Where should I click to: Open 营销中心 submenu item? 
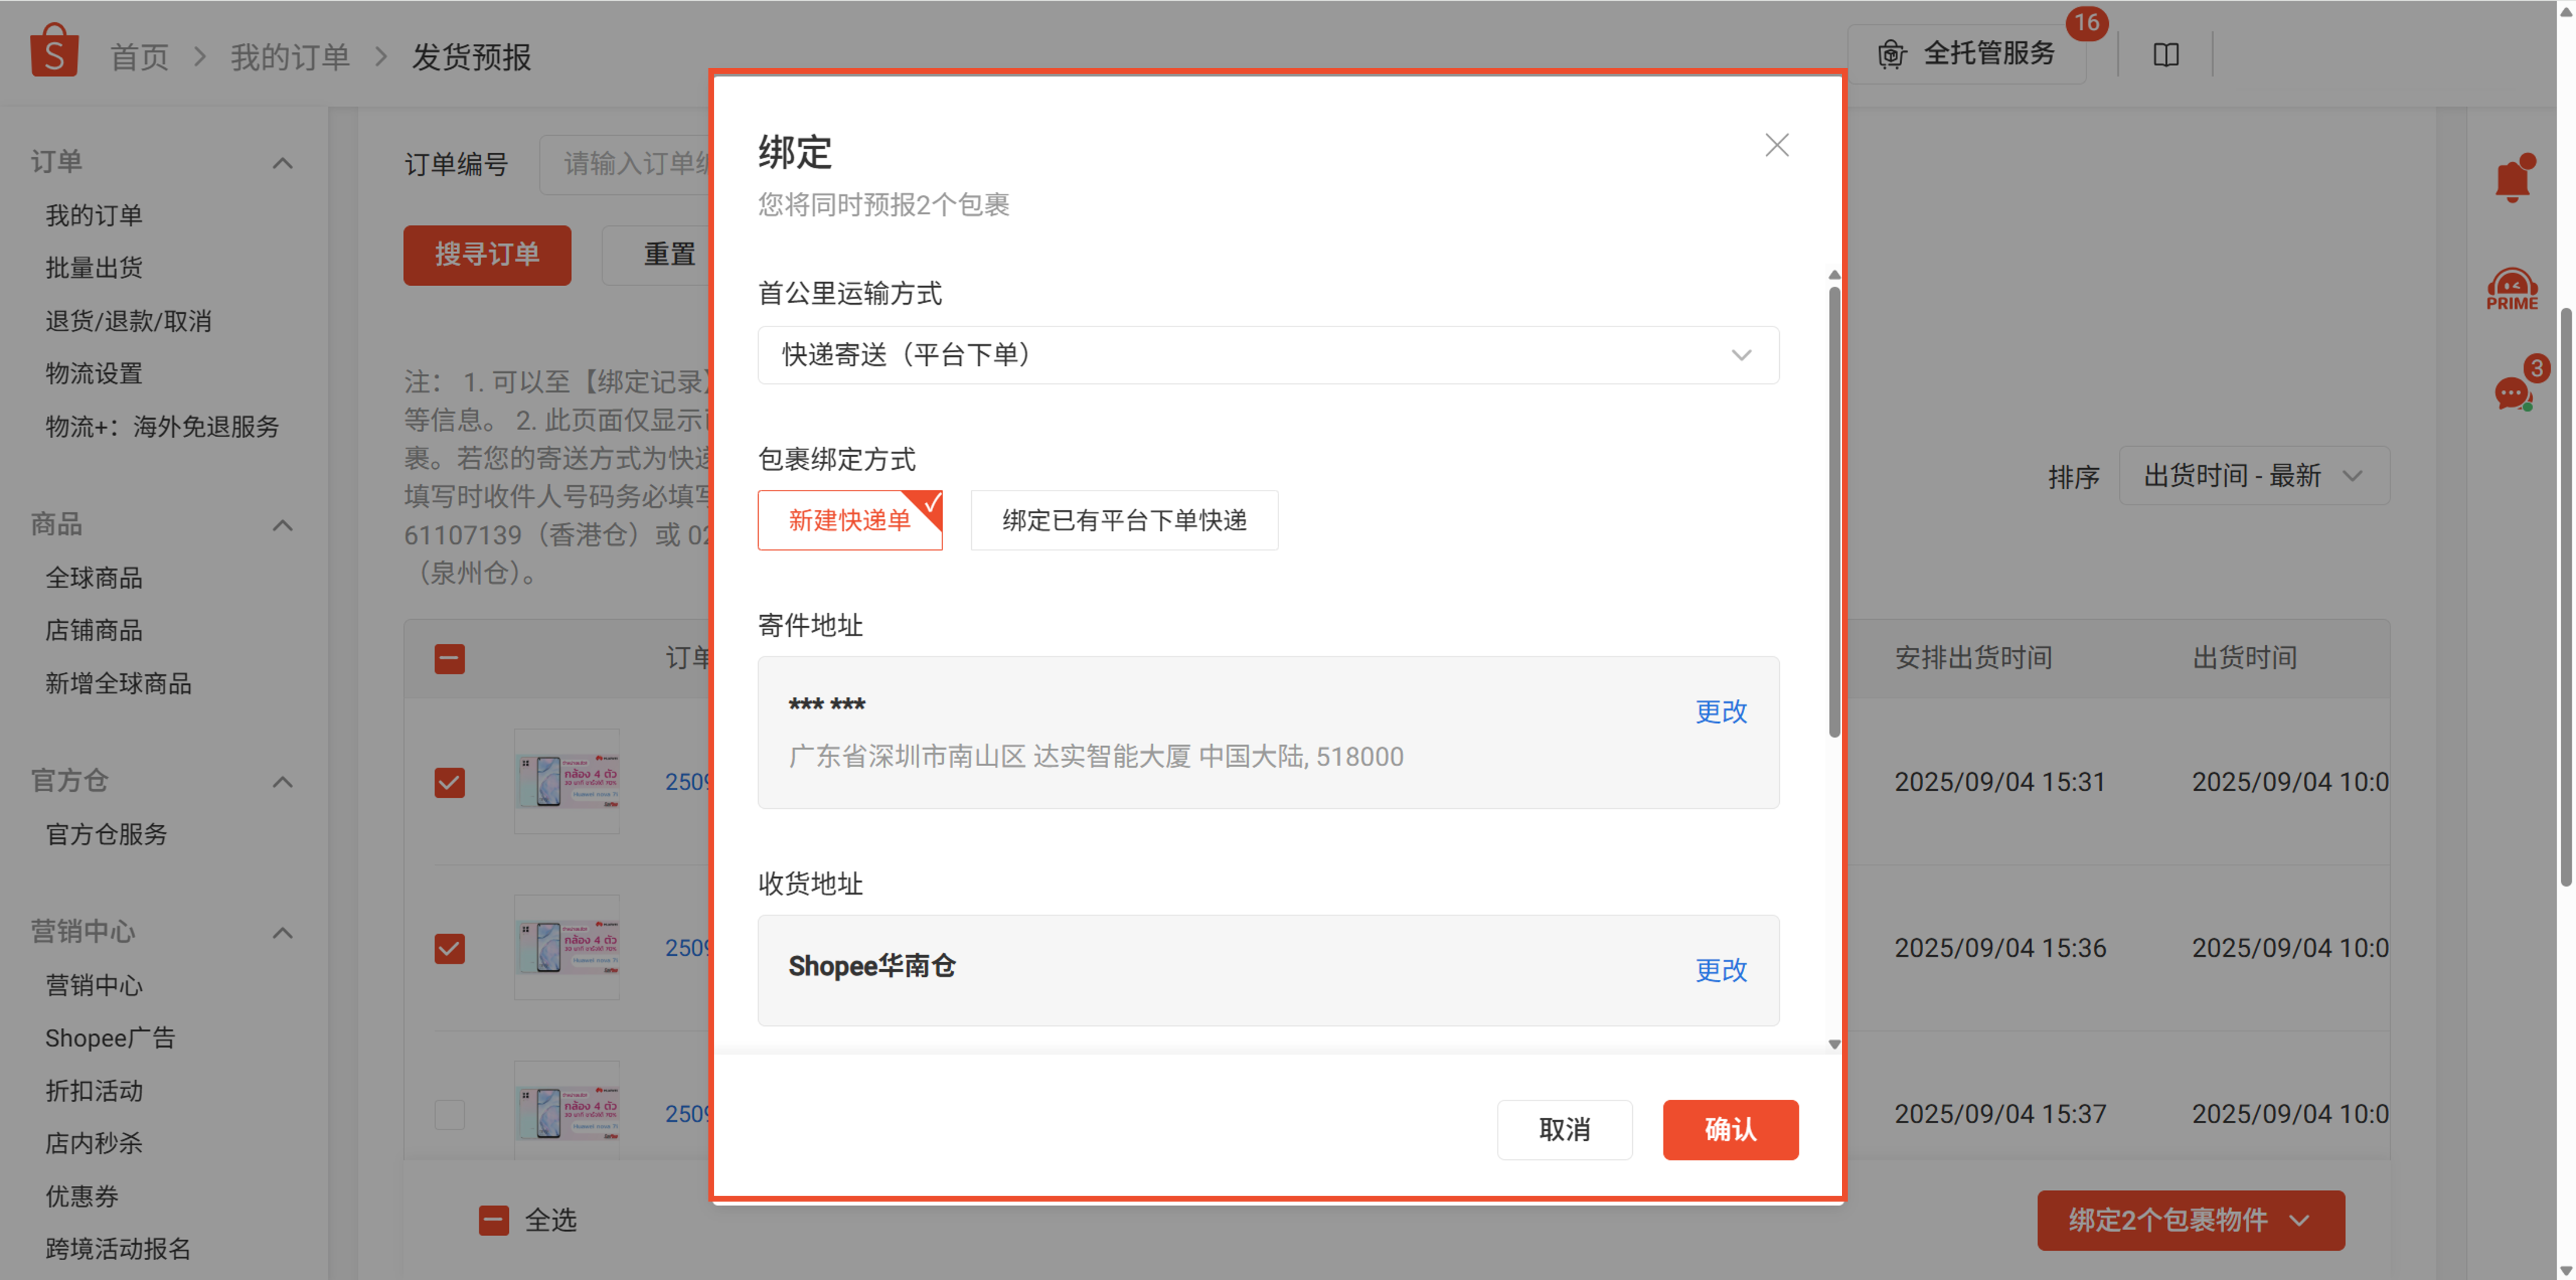[94, 985]
